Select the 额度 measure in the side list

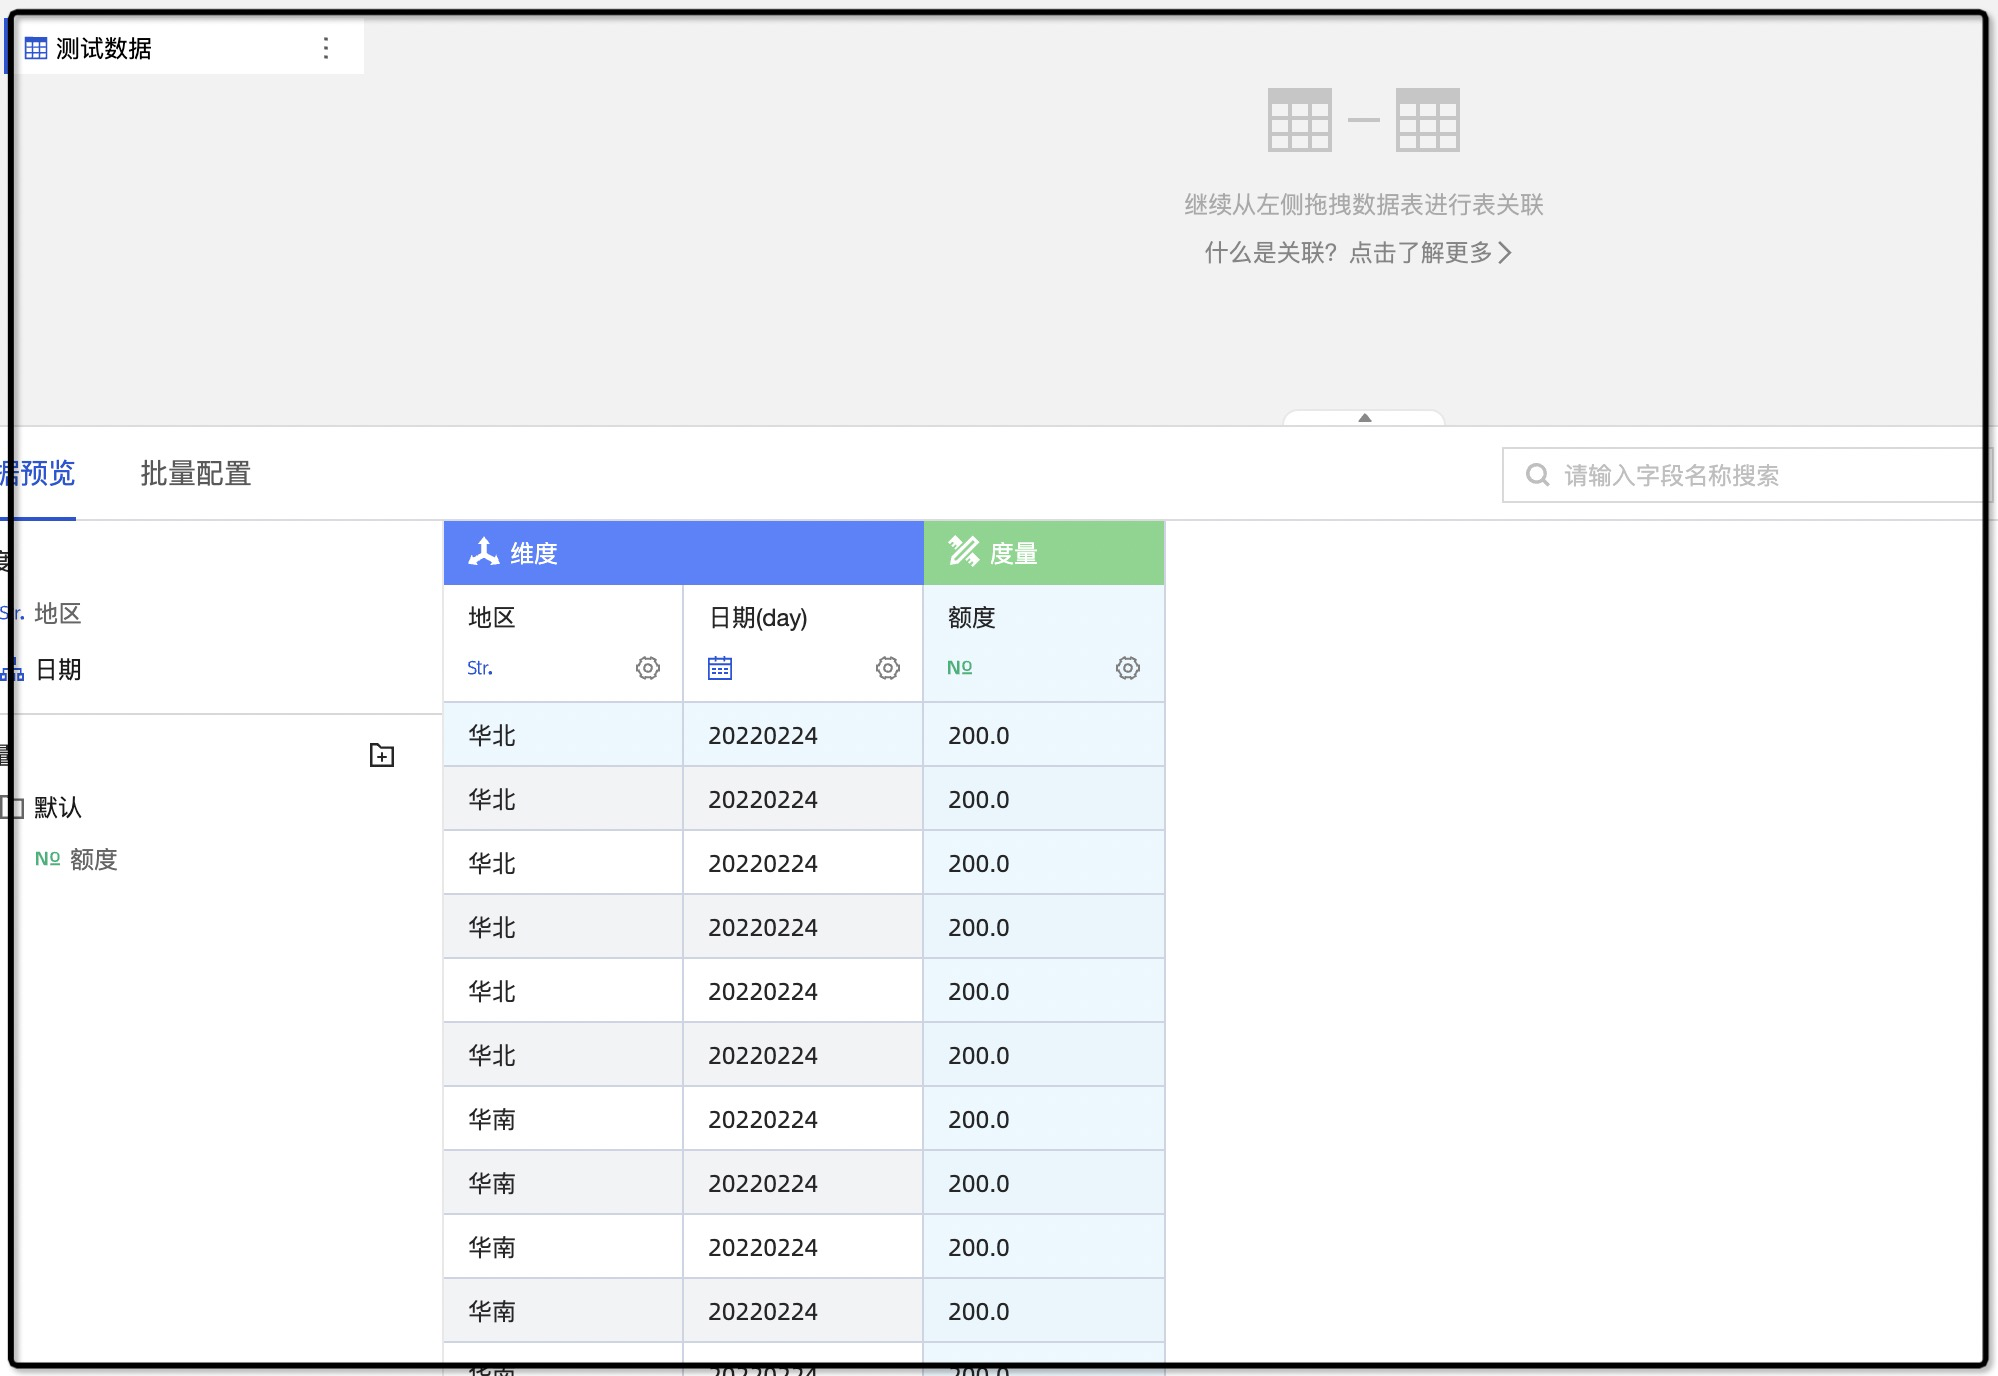[x=93, y=860]
